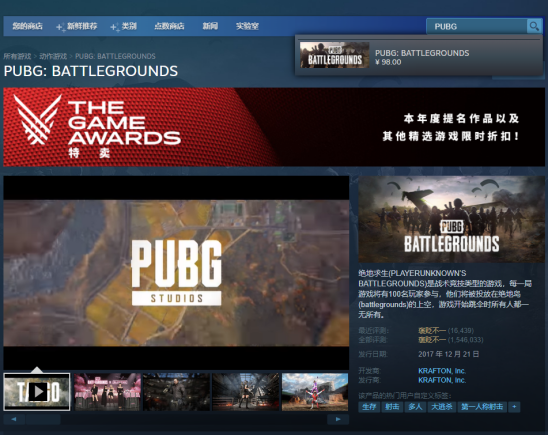Click the 多人 tag

click(x=415, y=407)
